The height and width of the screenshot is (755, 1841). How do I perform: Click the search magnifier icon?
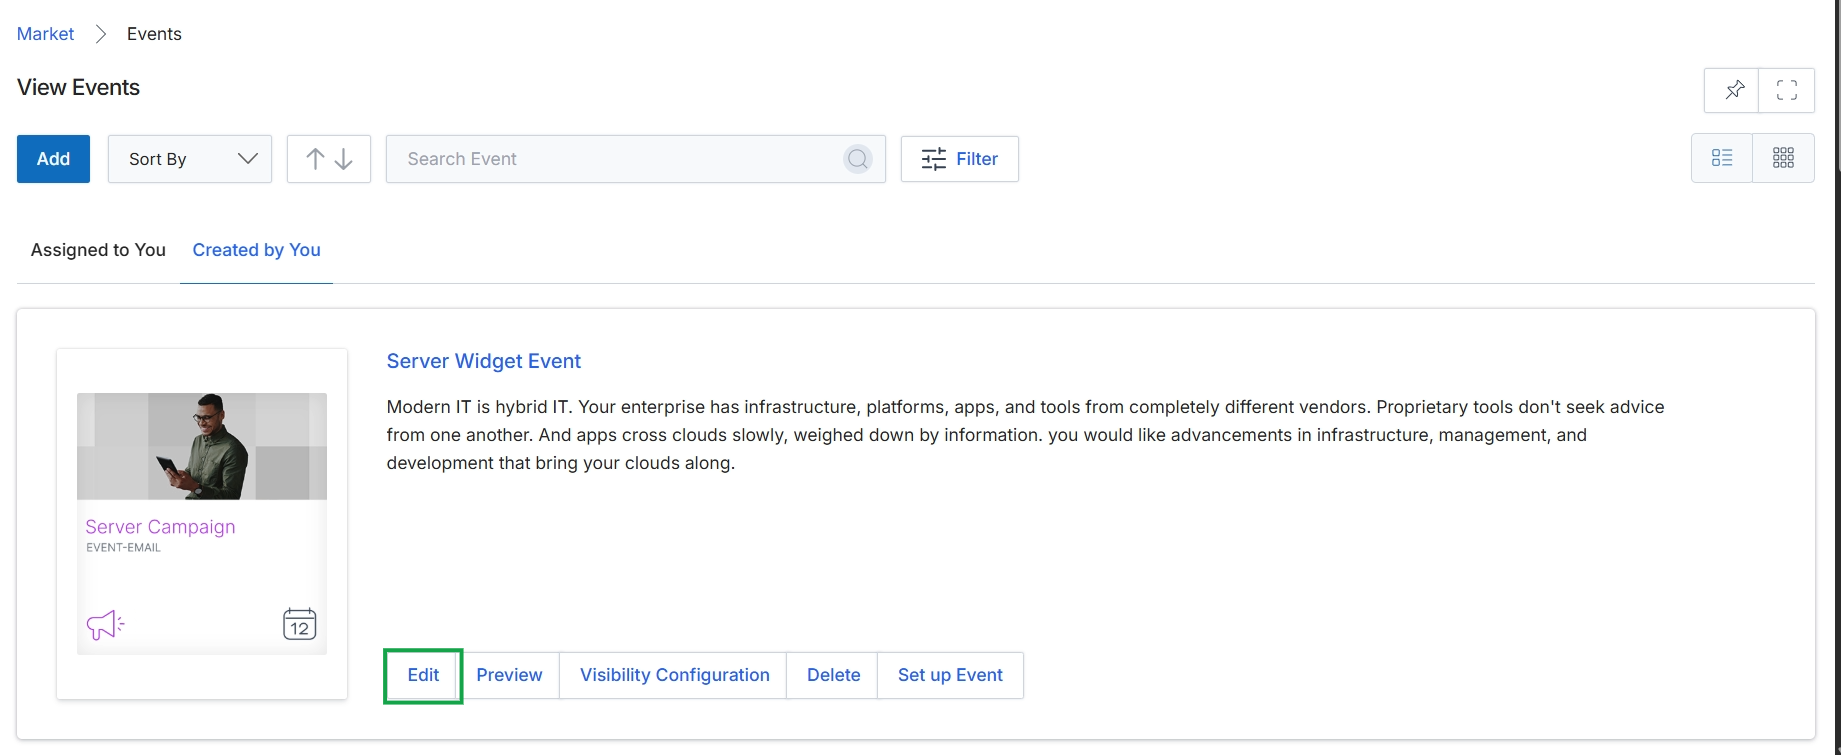tap(858, 159)
